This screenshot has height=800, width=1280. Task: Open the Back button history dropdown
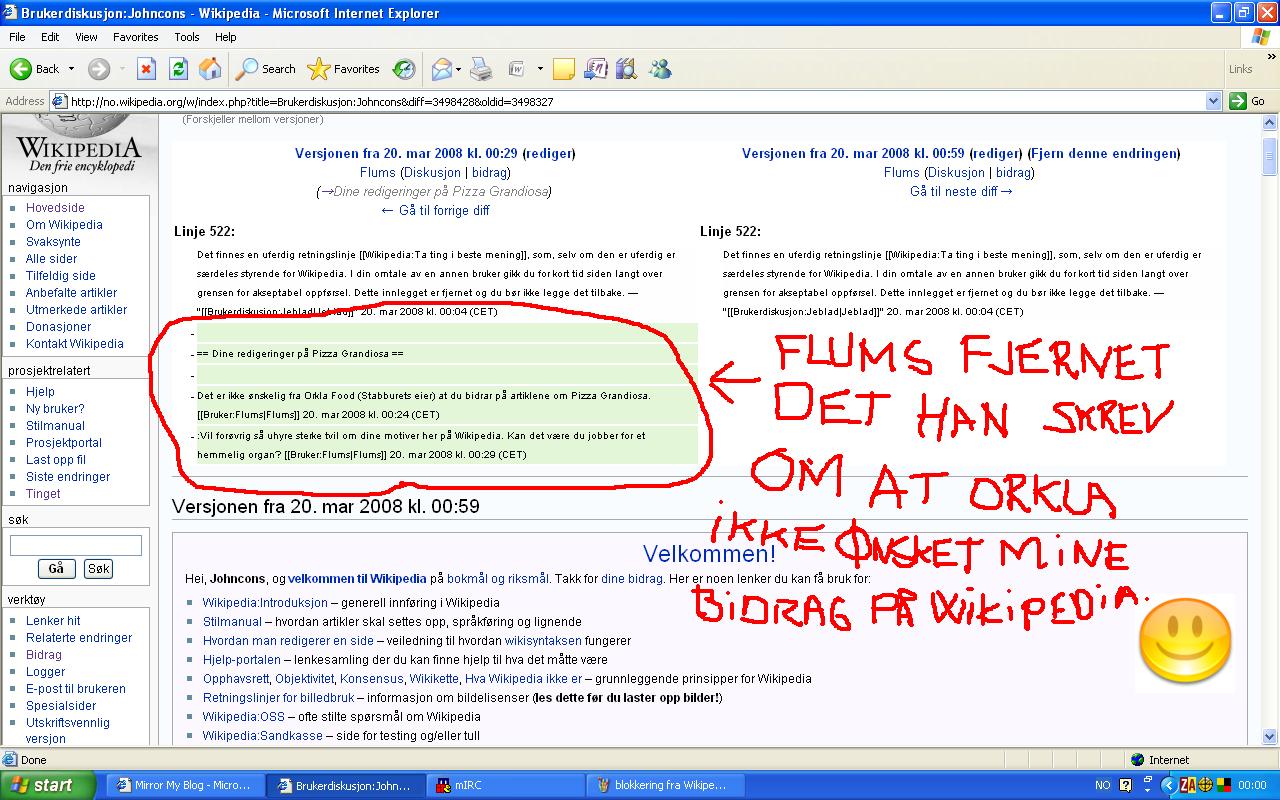pyautogui.click(x=71, y=69)
